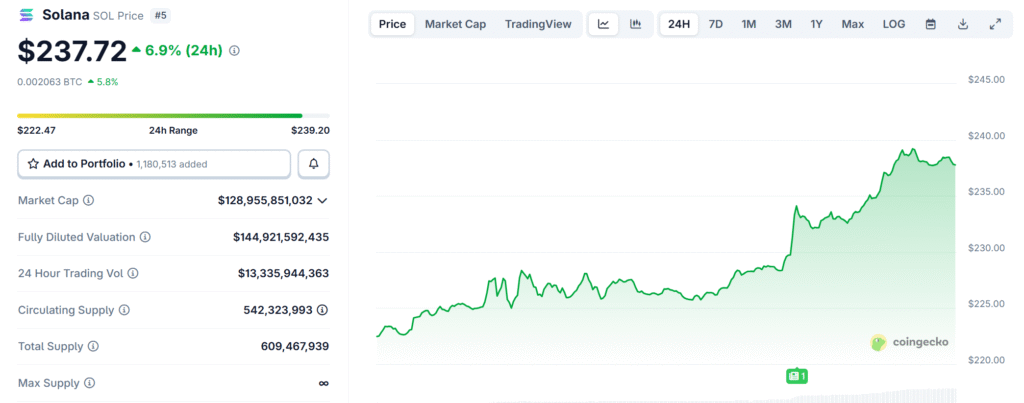Viewport: 1024px width, 403px height.
Task: Click Total Supply info icon
Action: coord(93,346)
